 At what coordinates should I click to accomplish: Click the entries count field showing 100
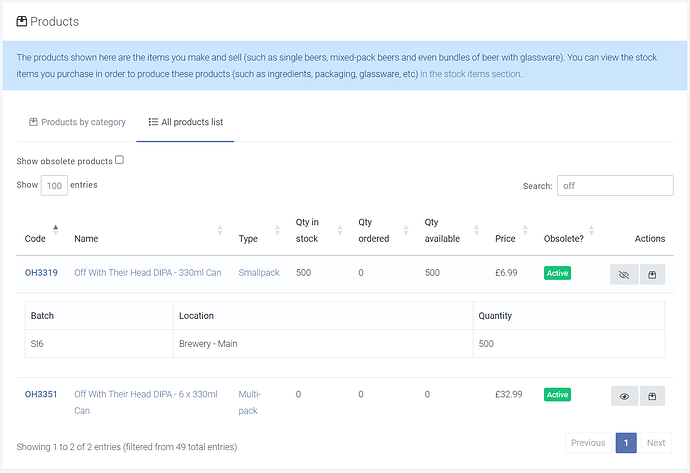tap(54, 186)
